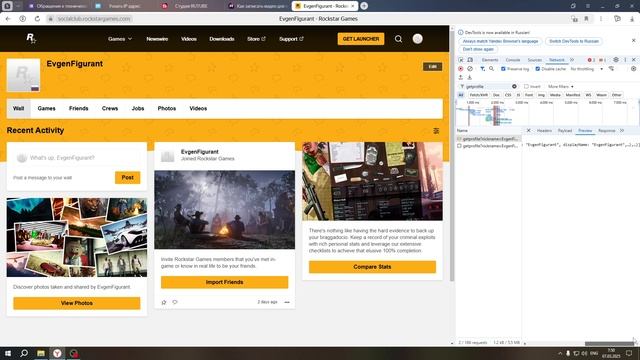The image size is (640, 360).
Task: Go back using browser back arrow
Action: pos(8,19)
